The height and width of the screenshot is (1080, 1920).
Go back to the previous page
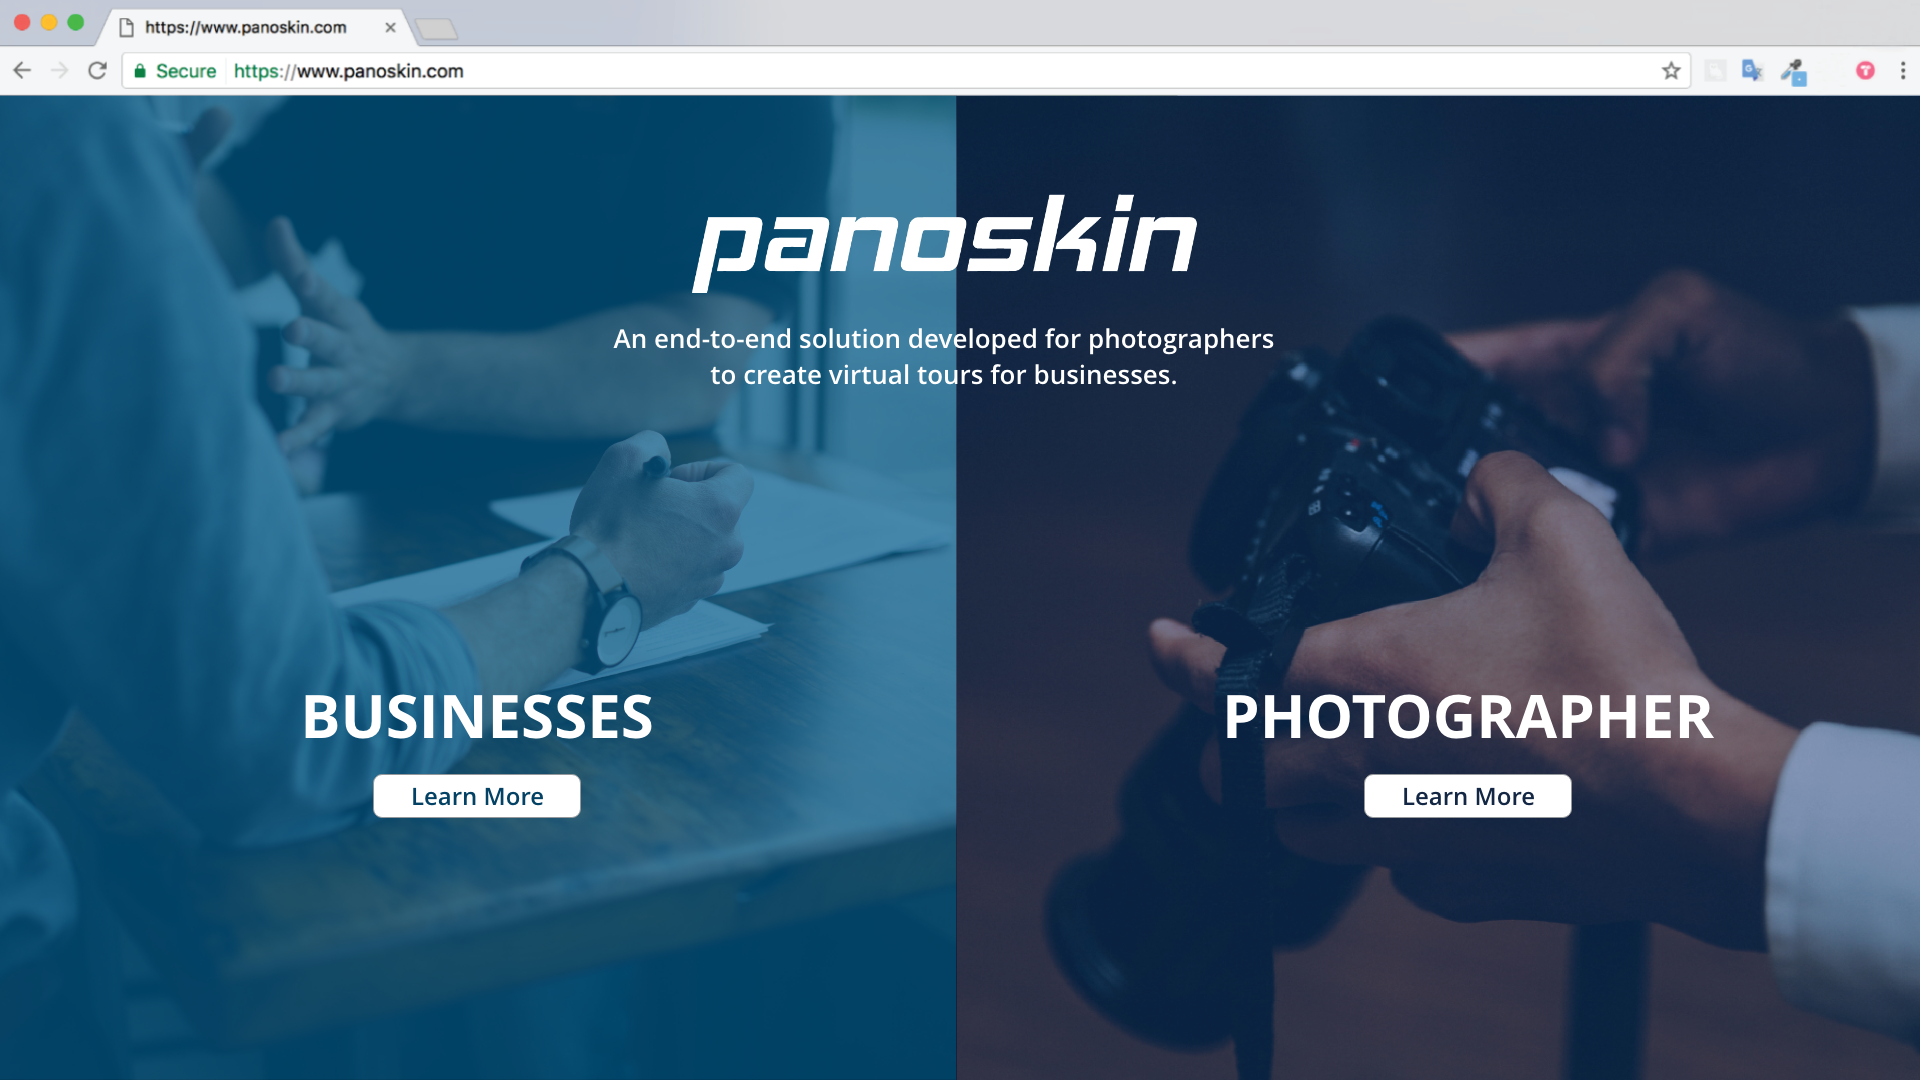click(x=22, y=71)
